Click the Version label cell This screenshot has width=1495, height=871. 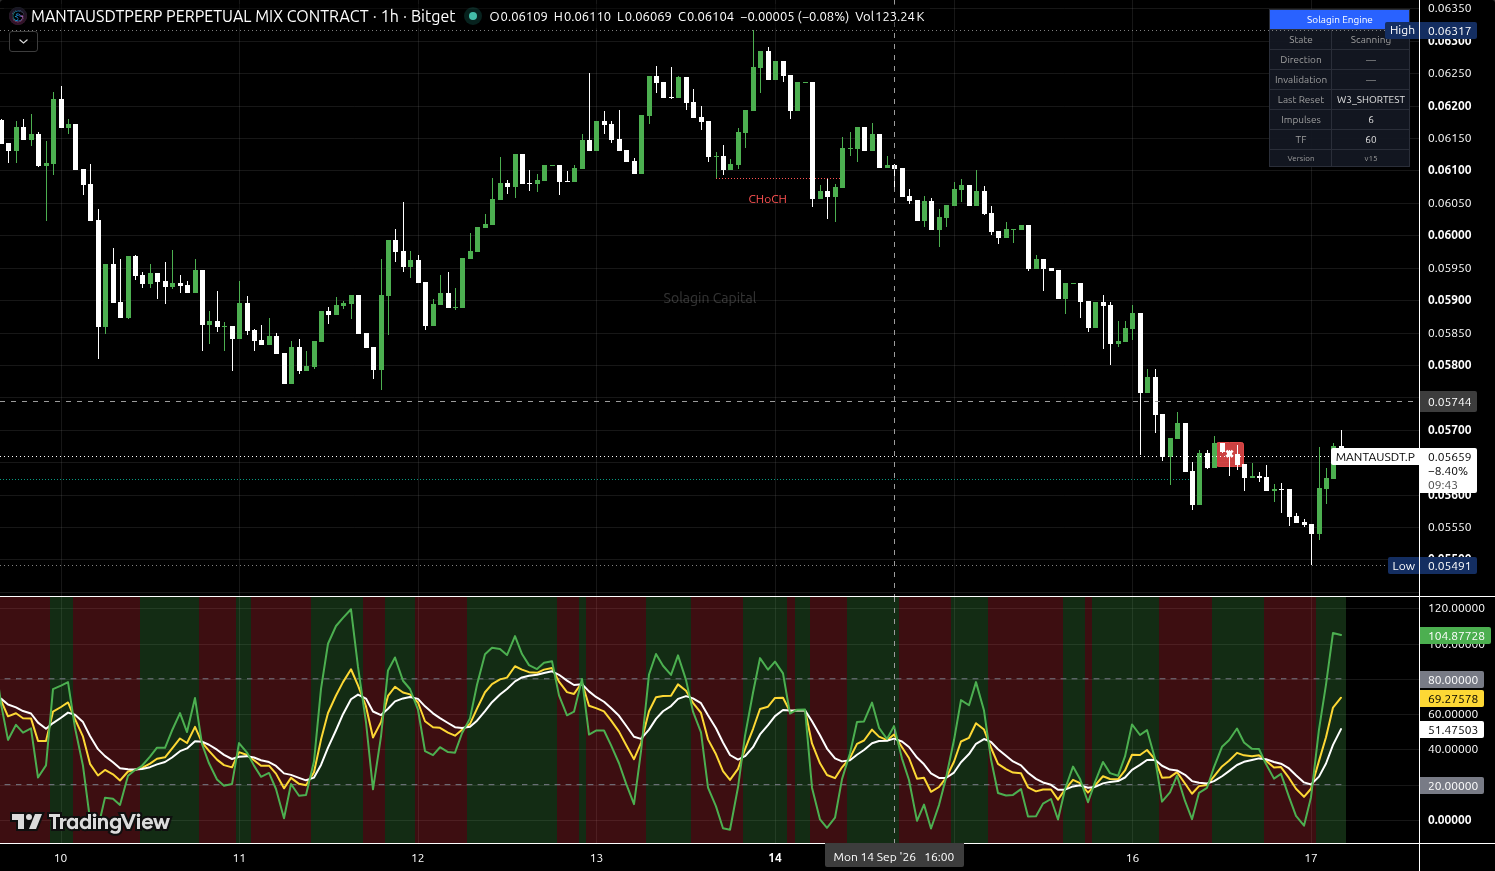1300,158
